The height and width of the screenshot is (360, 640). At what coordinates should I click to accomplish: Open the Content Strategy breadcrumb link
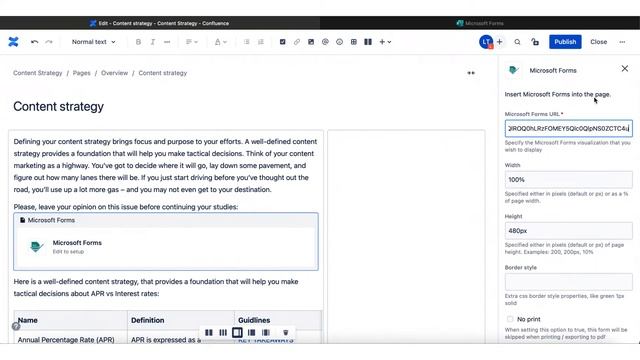pyautogui.click(x=38, y=73)
